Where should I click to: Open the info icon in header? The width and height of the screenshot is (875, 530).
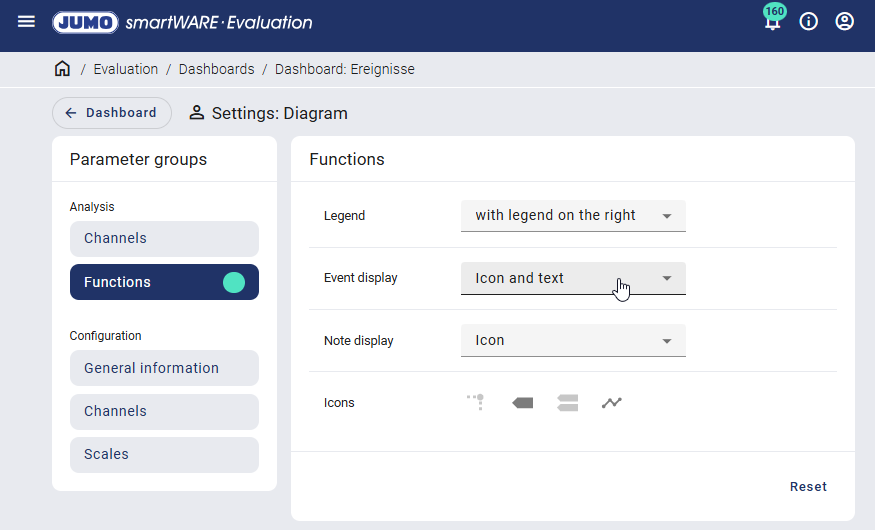click(809, 22)
